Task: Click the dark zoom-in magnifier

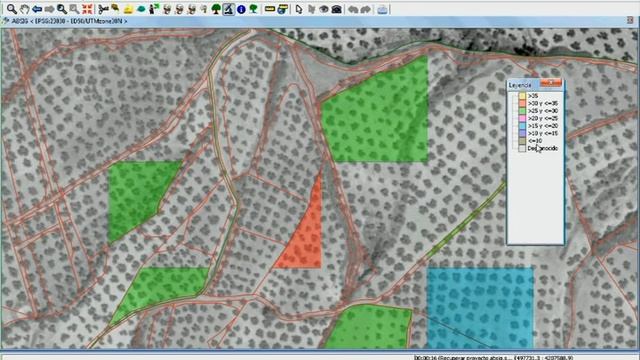Action: click(62, 9)
